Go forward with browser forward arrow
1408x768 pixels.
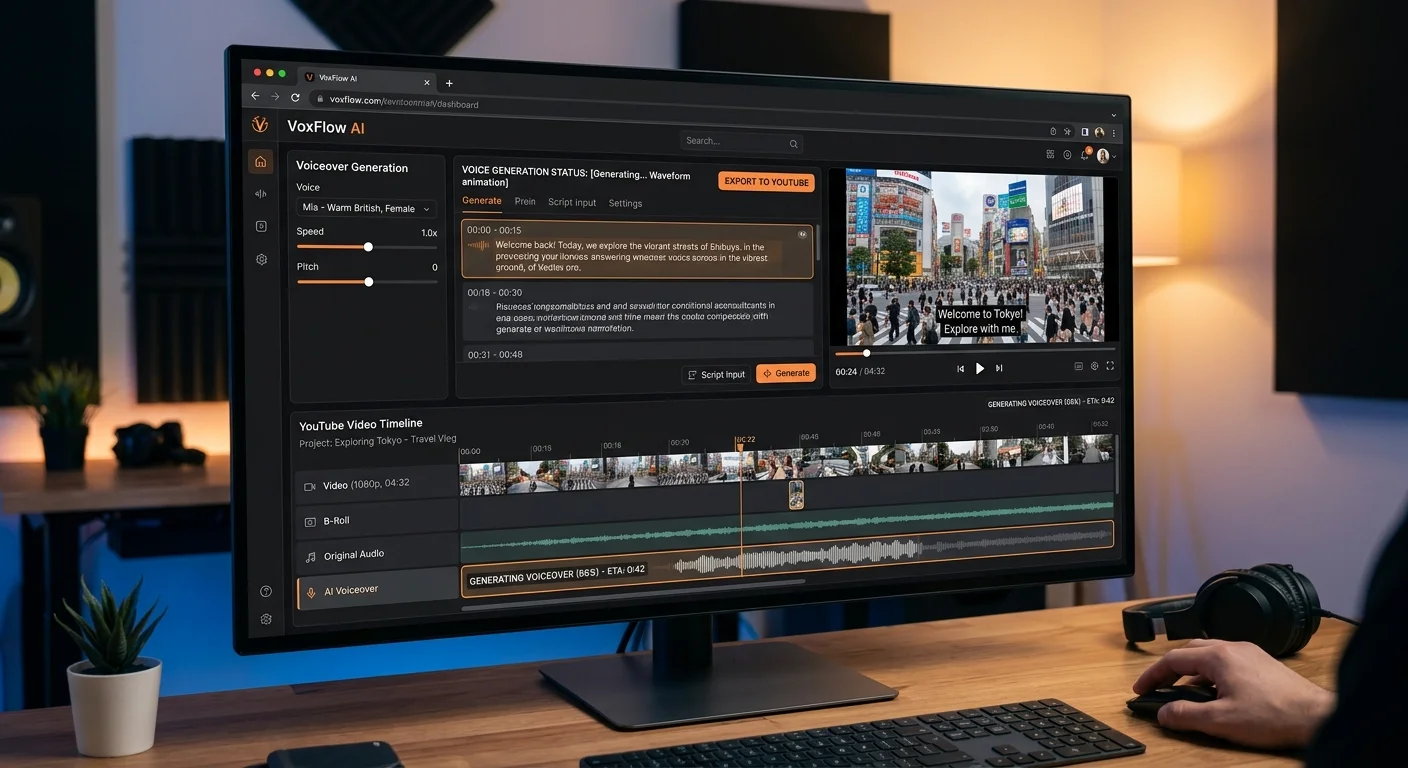[275, 96]
